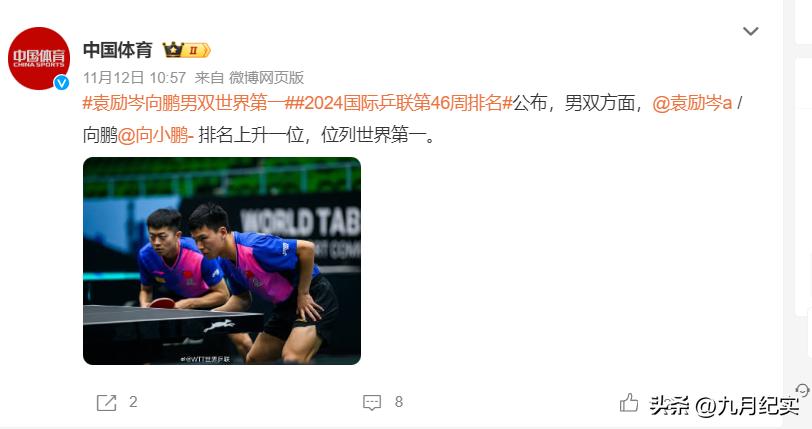The image size is (812, 429).
Task: Open the 中国体育 red profile avatar
Action: pos(39,59)
